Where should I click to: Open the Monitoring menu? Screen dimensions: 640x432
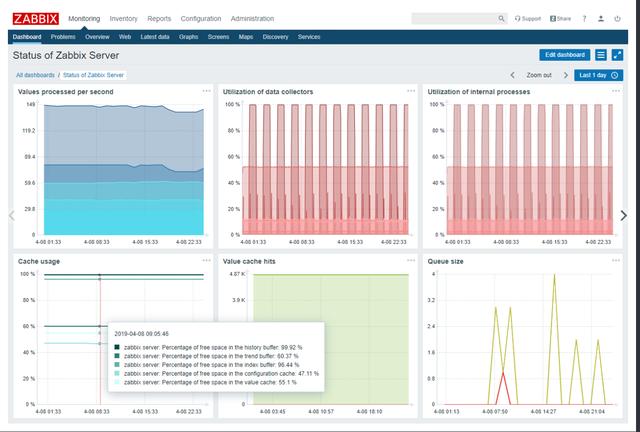pyautogui.click(x=84, y=19)
